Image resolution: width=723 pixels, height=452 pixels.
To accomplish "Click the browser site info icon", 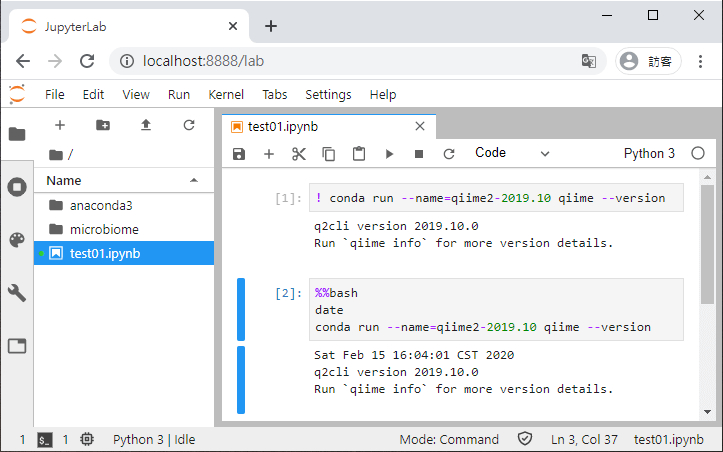I will tap(127, 61).
